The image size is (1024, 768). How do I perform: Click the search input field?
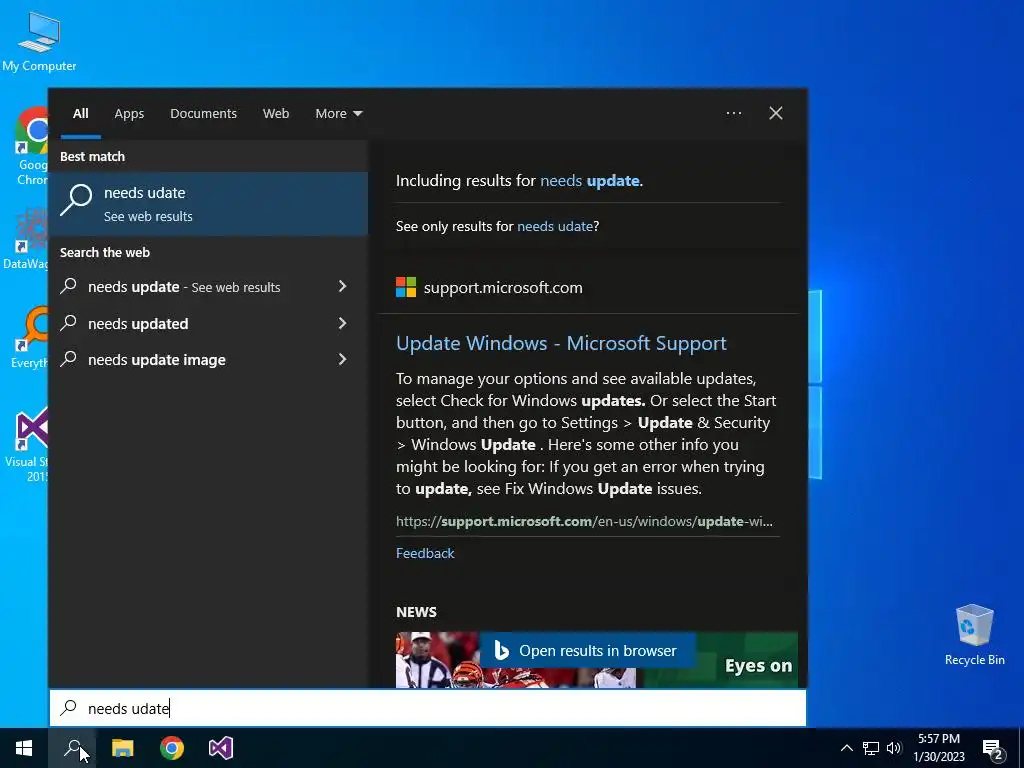pos(428,708)
